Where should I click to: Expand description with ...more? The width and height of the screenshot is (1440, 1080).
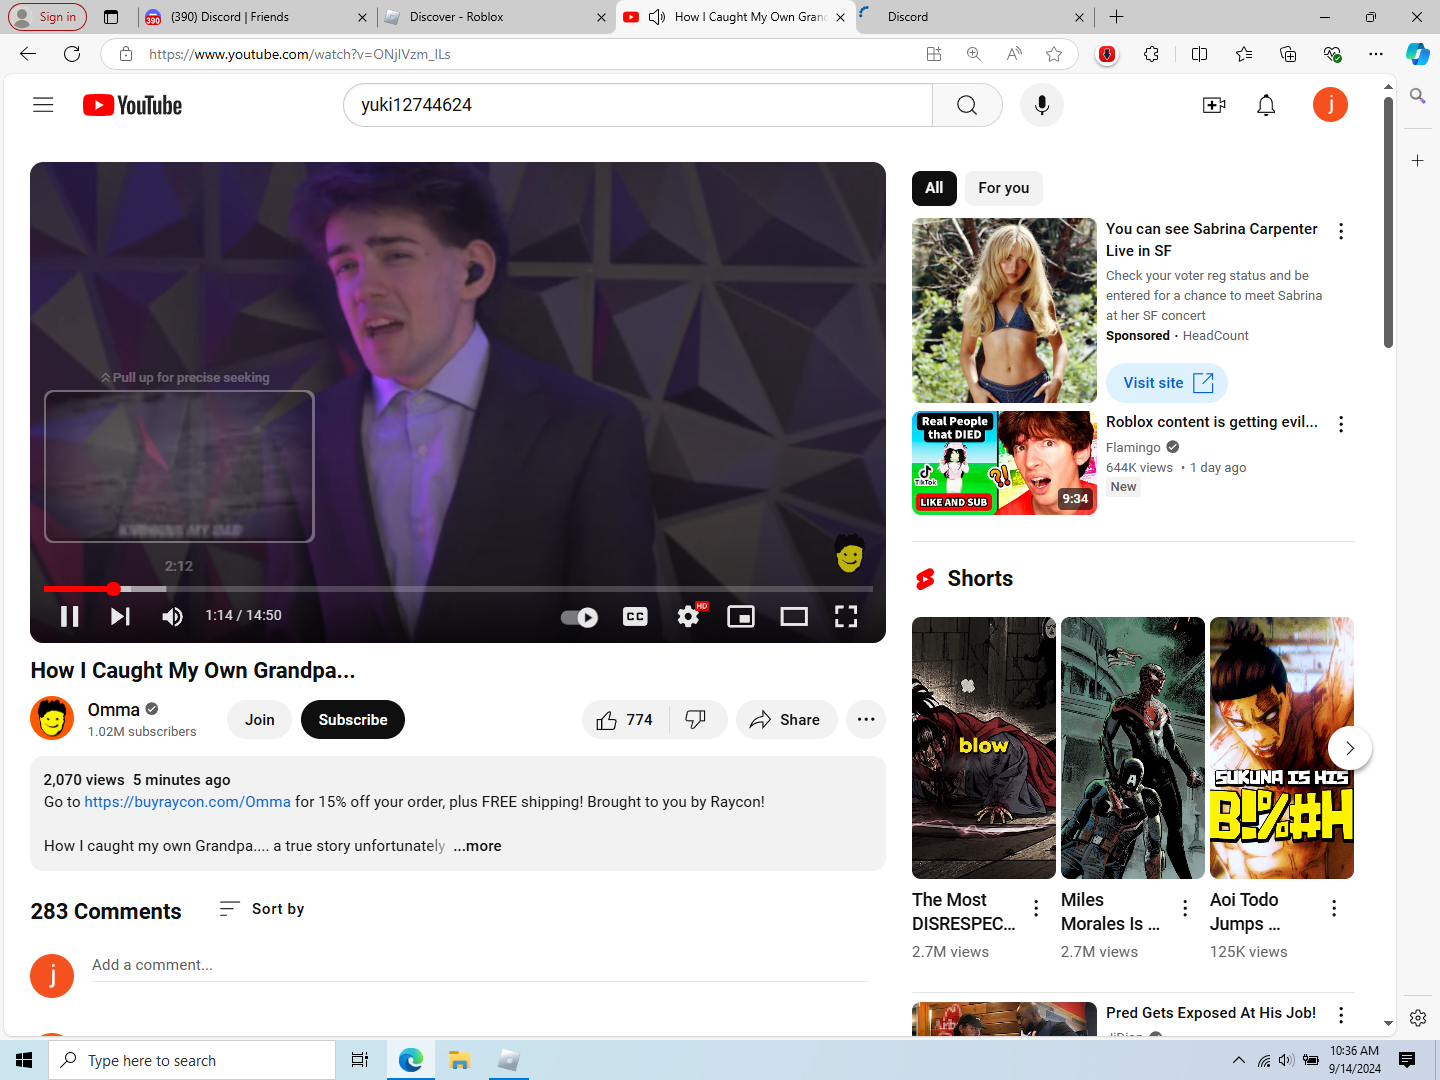pyautogui.click(x=477, y=846)
